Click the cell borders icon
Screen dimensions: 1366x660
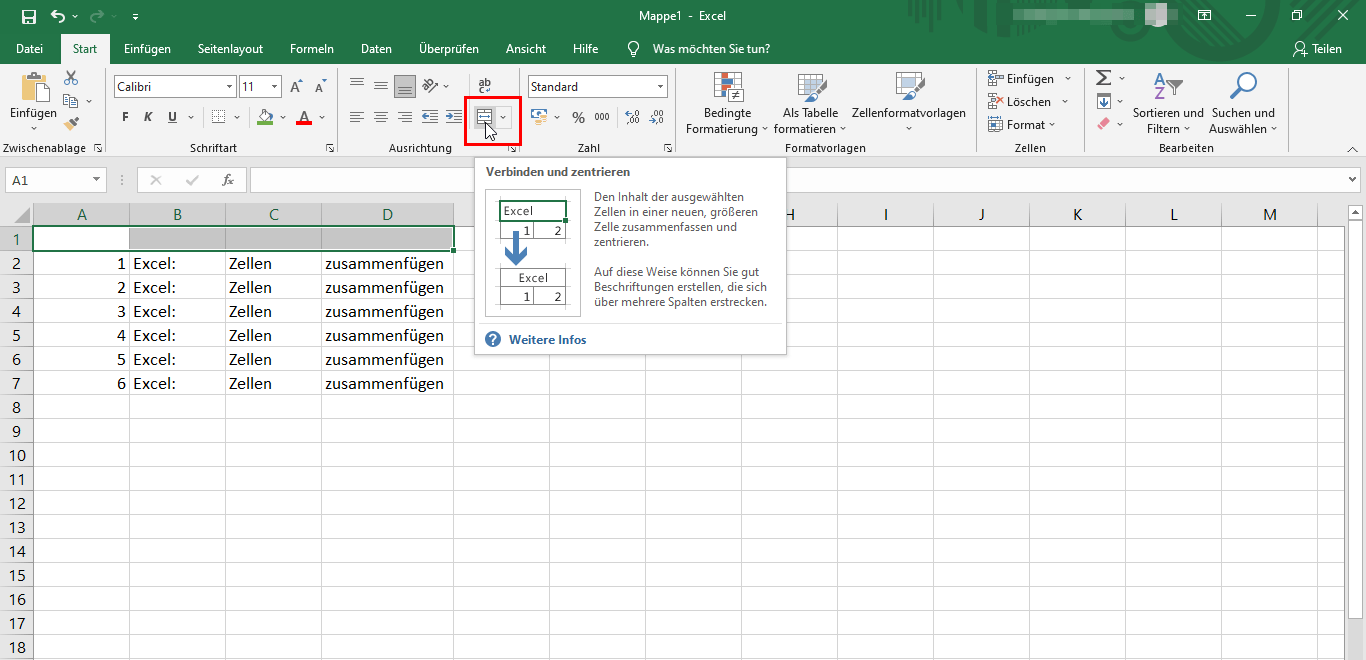220,117
